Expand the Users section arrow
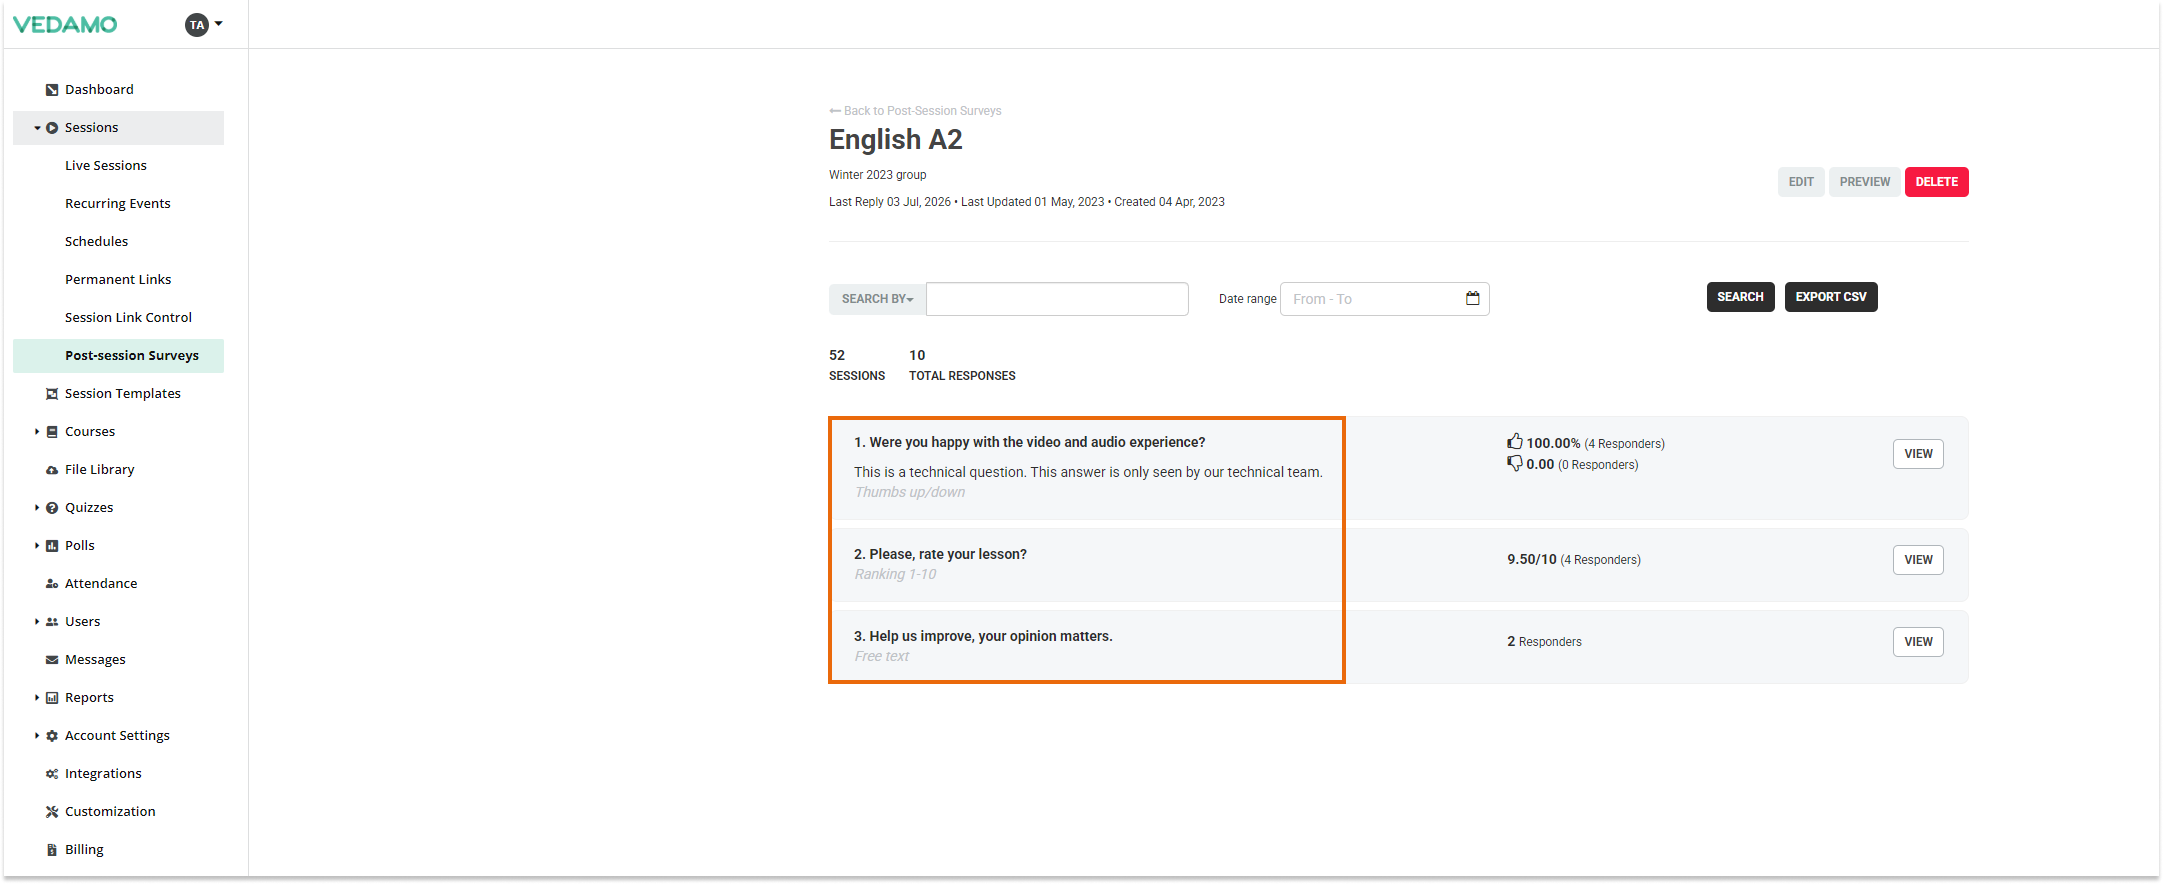This screenshot has width=2163, height=884. point(37,622)
